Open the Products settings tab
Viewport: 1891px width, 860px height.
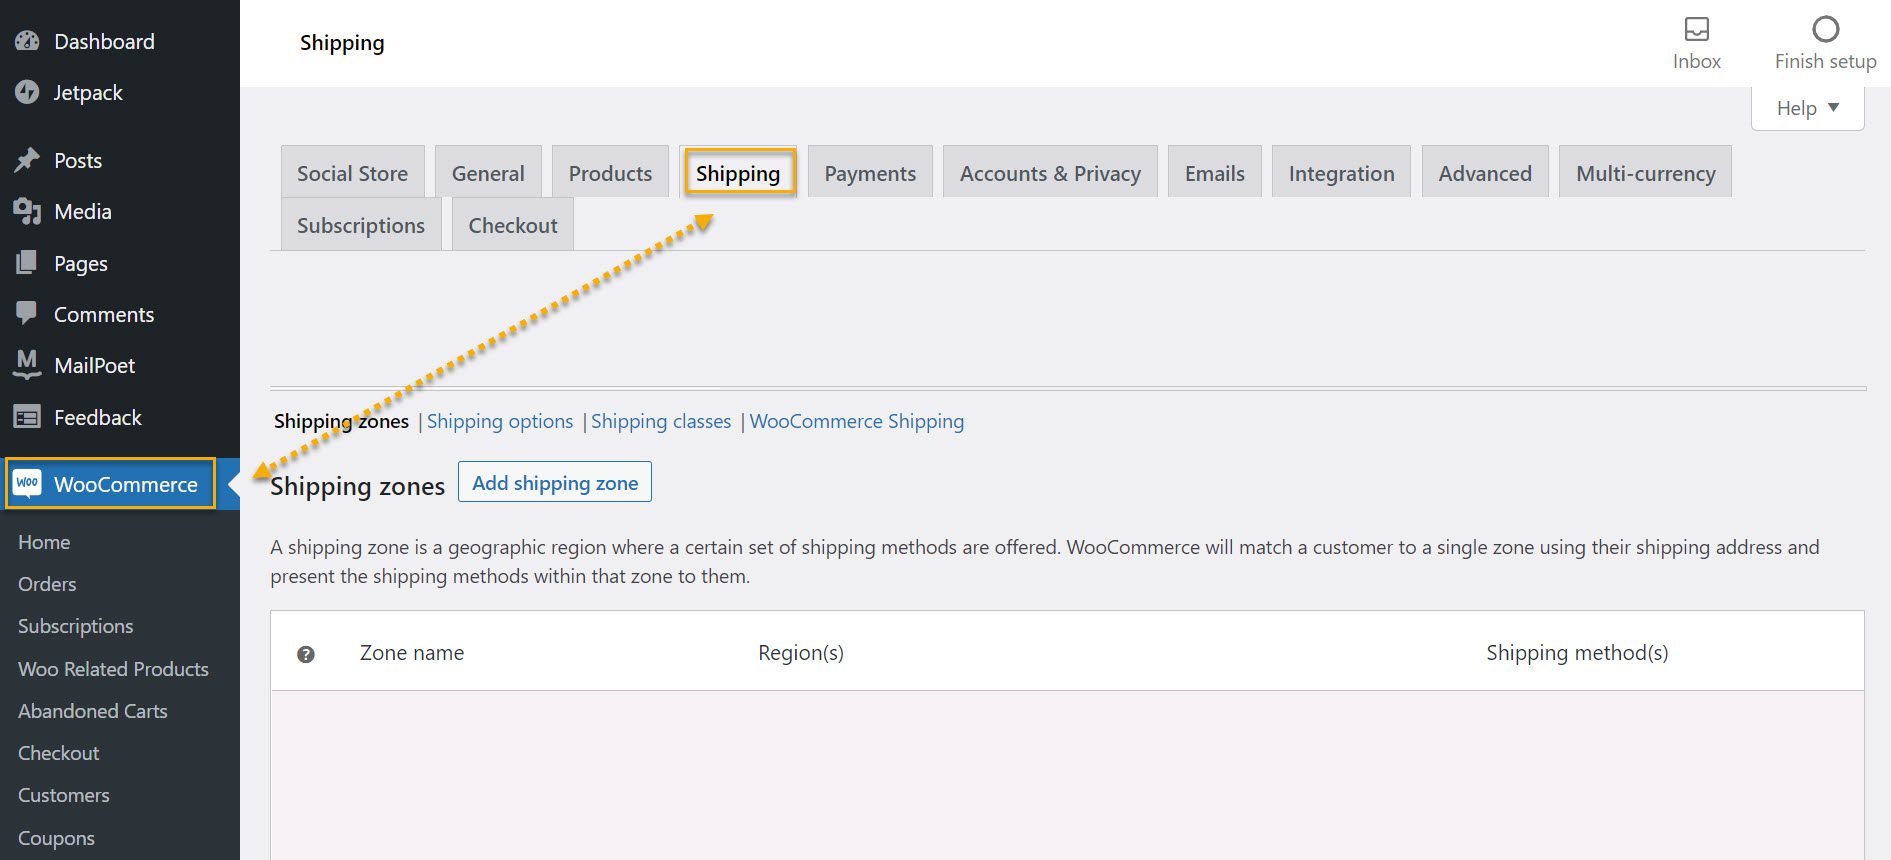[610, 172]
